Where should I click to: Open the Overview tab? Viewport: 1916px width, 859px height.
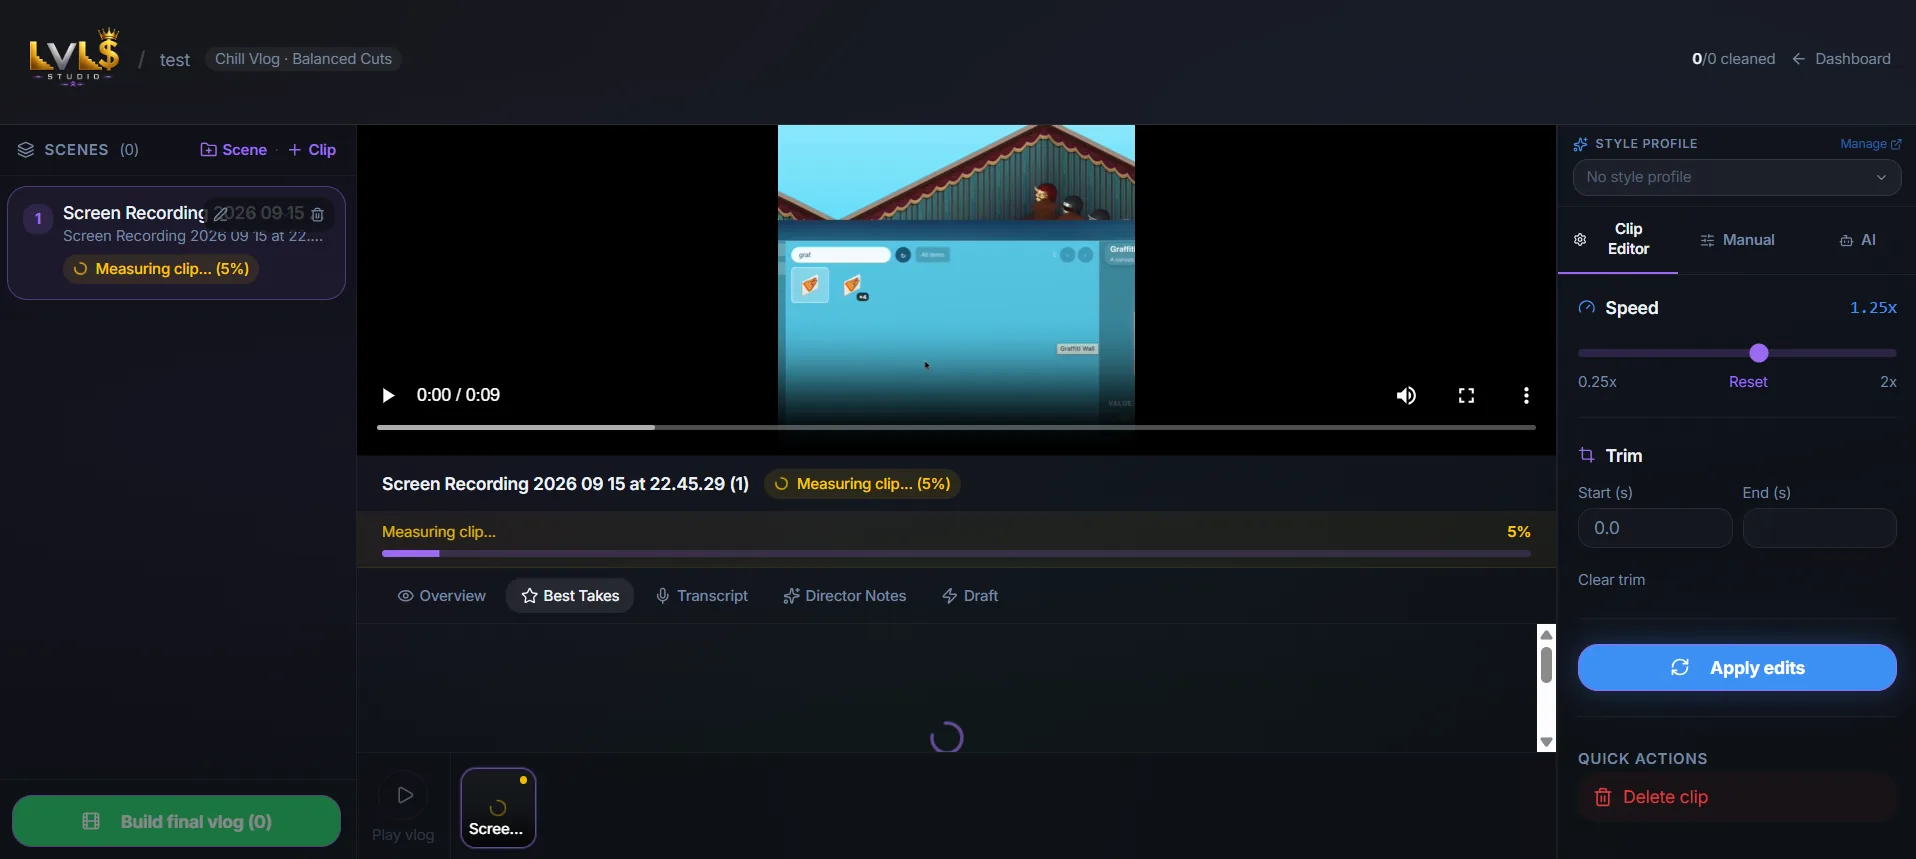click(x=442, y=596)
